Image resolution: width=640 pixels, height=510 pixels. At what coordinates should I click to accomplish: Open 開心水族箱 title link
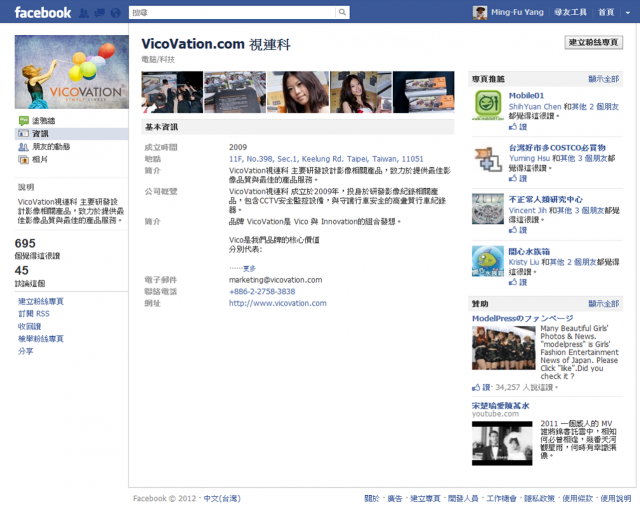click(x=529, y=251)
